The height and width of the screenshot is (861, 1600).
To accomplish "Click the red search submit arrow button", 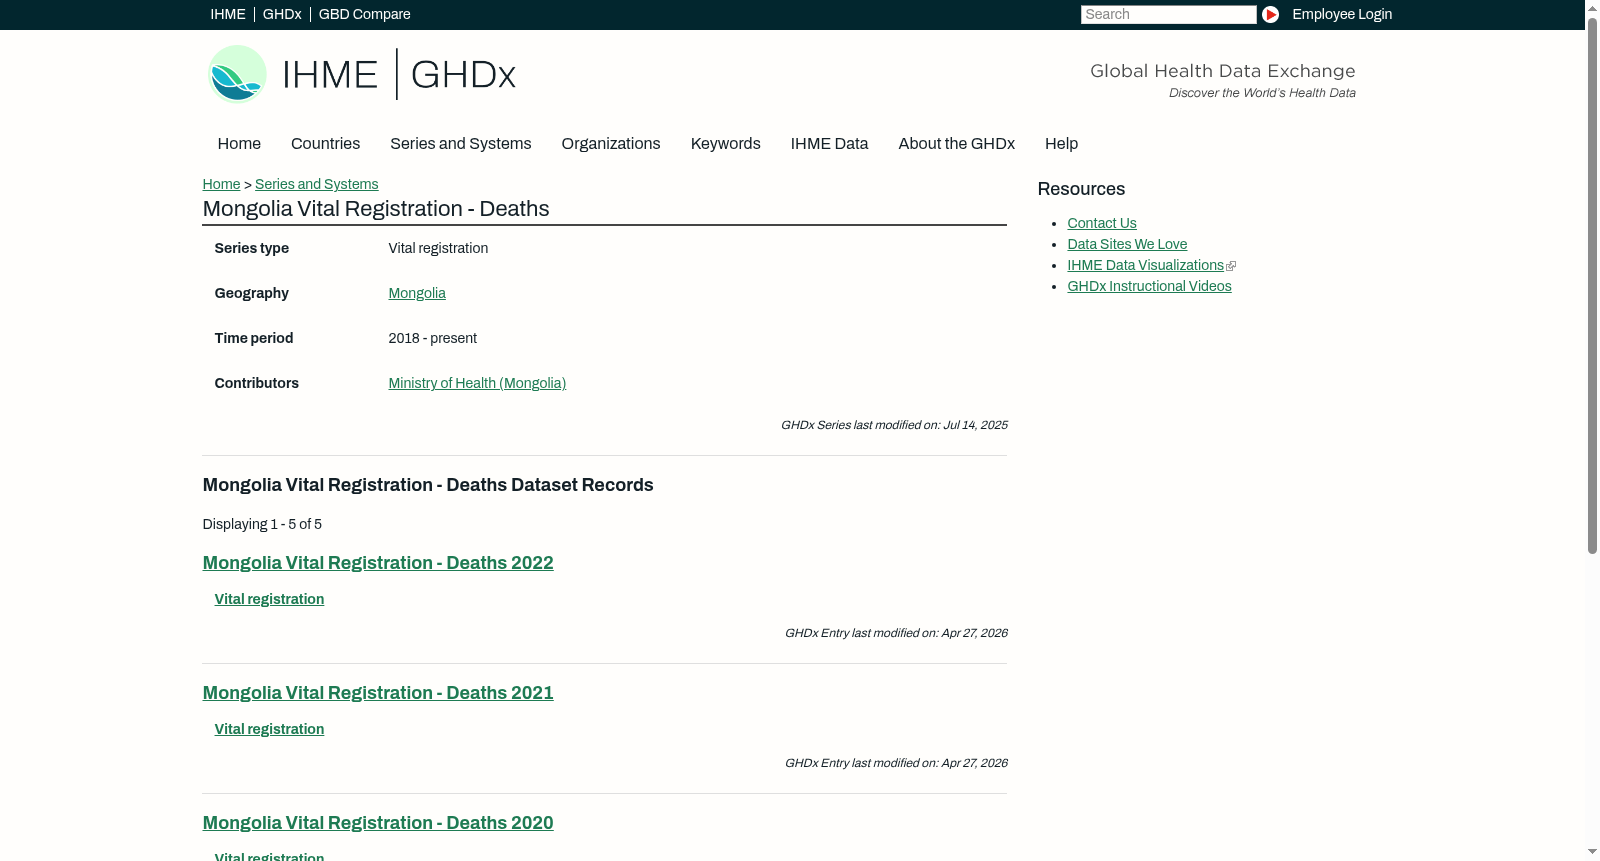I will tap(1270, 14).
